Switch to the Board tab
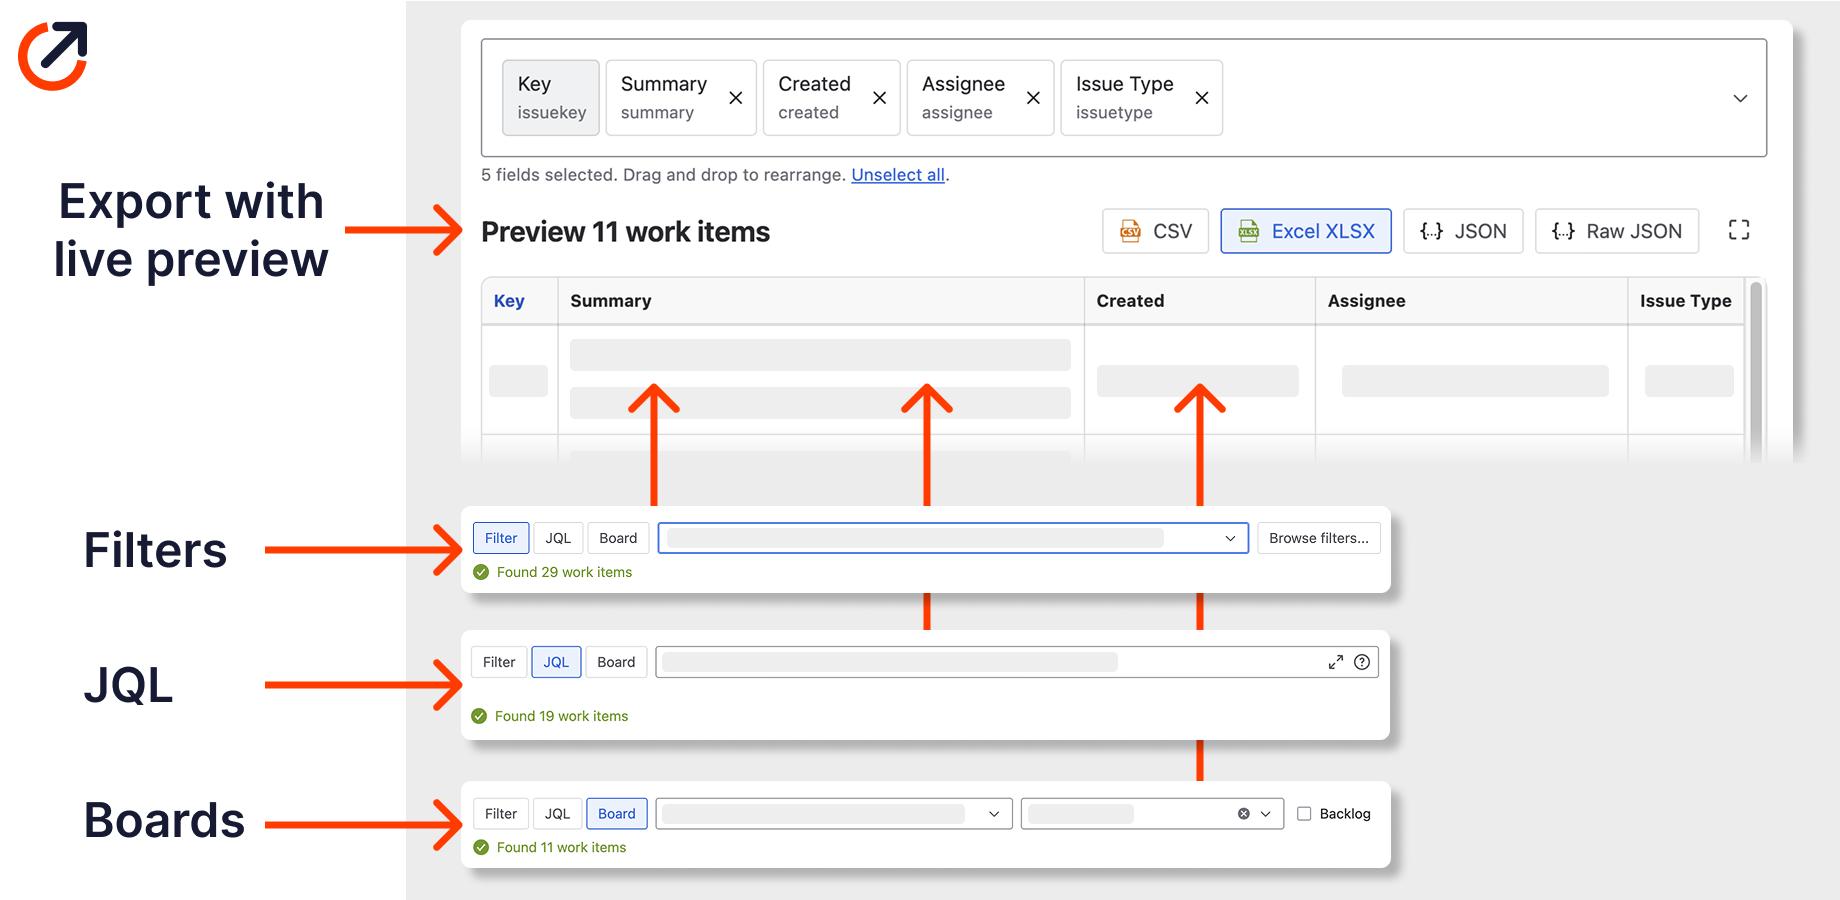1840x900 pixels. coord(616,813)
